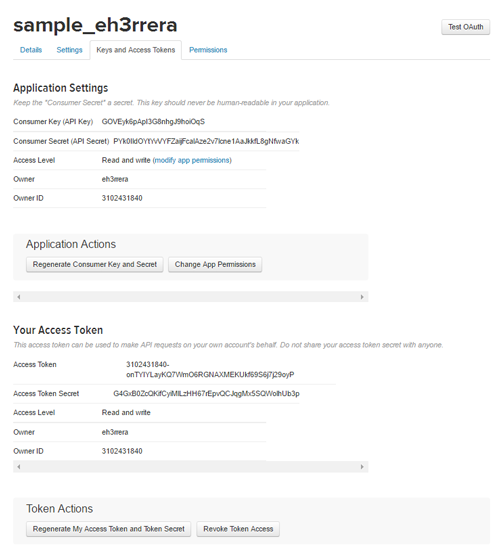The width and height of the screenshot is (500, 548).
Task: Click right arrow of Access Token scrollbar
Action: click(362, 467)
